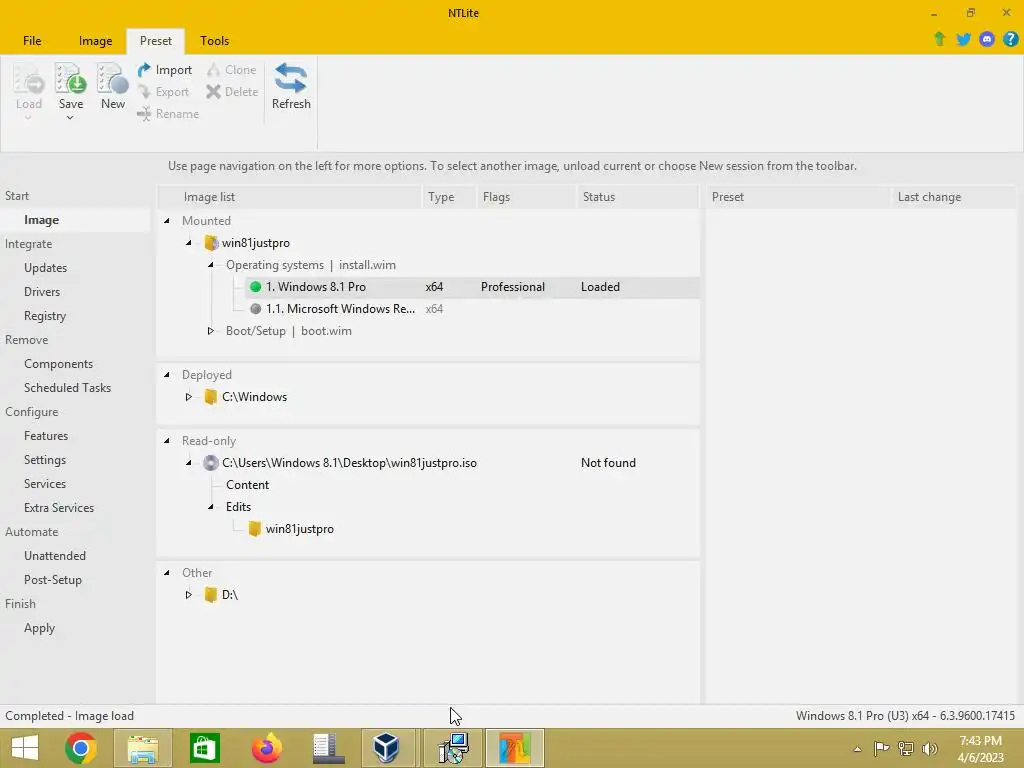Open the Components page

click(58, 364)
